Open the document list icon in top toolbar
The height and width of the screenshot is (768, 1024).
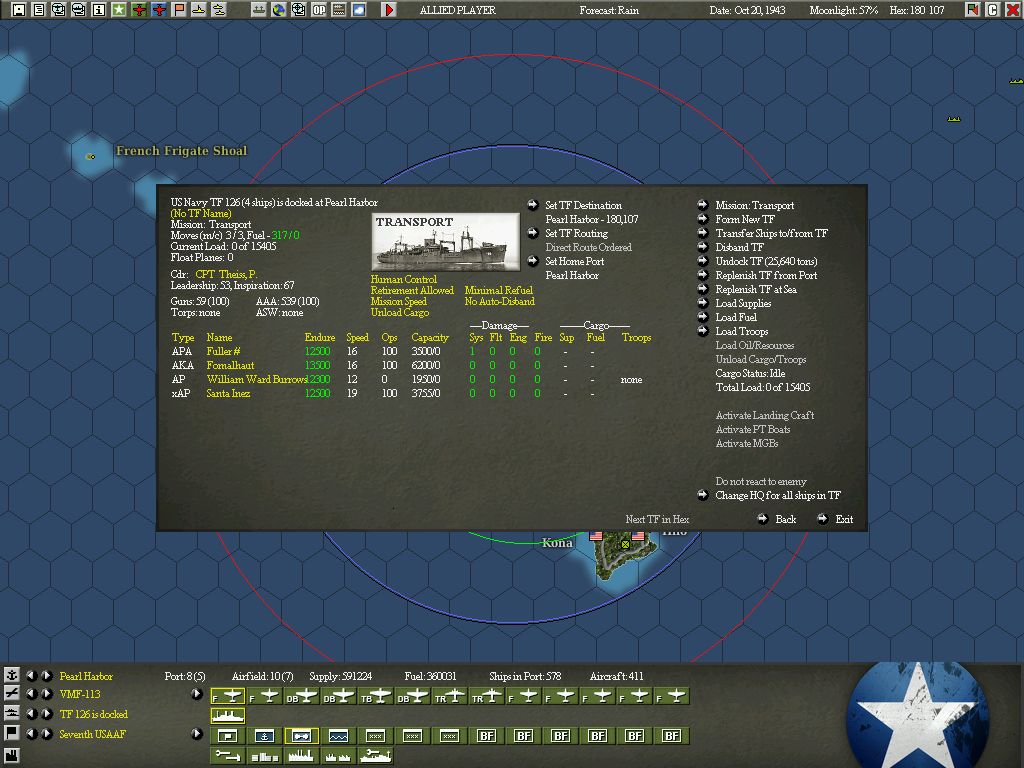click(39, 10)
